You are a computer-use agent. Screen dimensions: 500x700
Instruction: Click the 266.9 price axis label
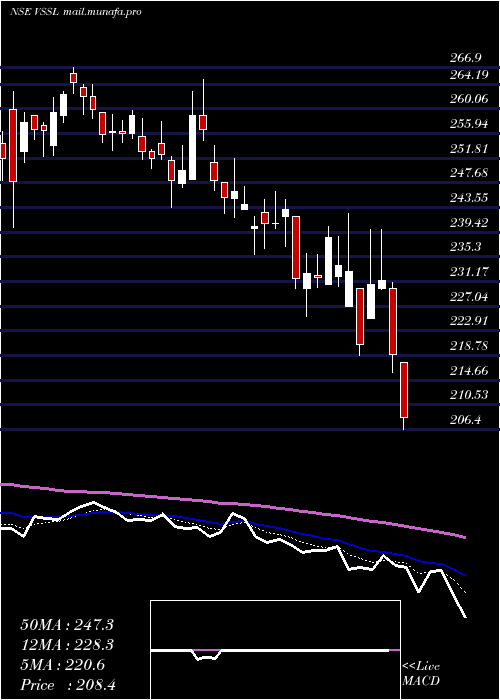(x=465, y=58)
